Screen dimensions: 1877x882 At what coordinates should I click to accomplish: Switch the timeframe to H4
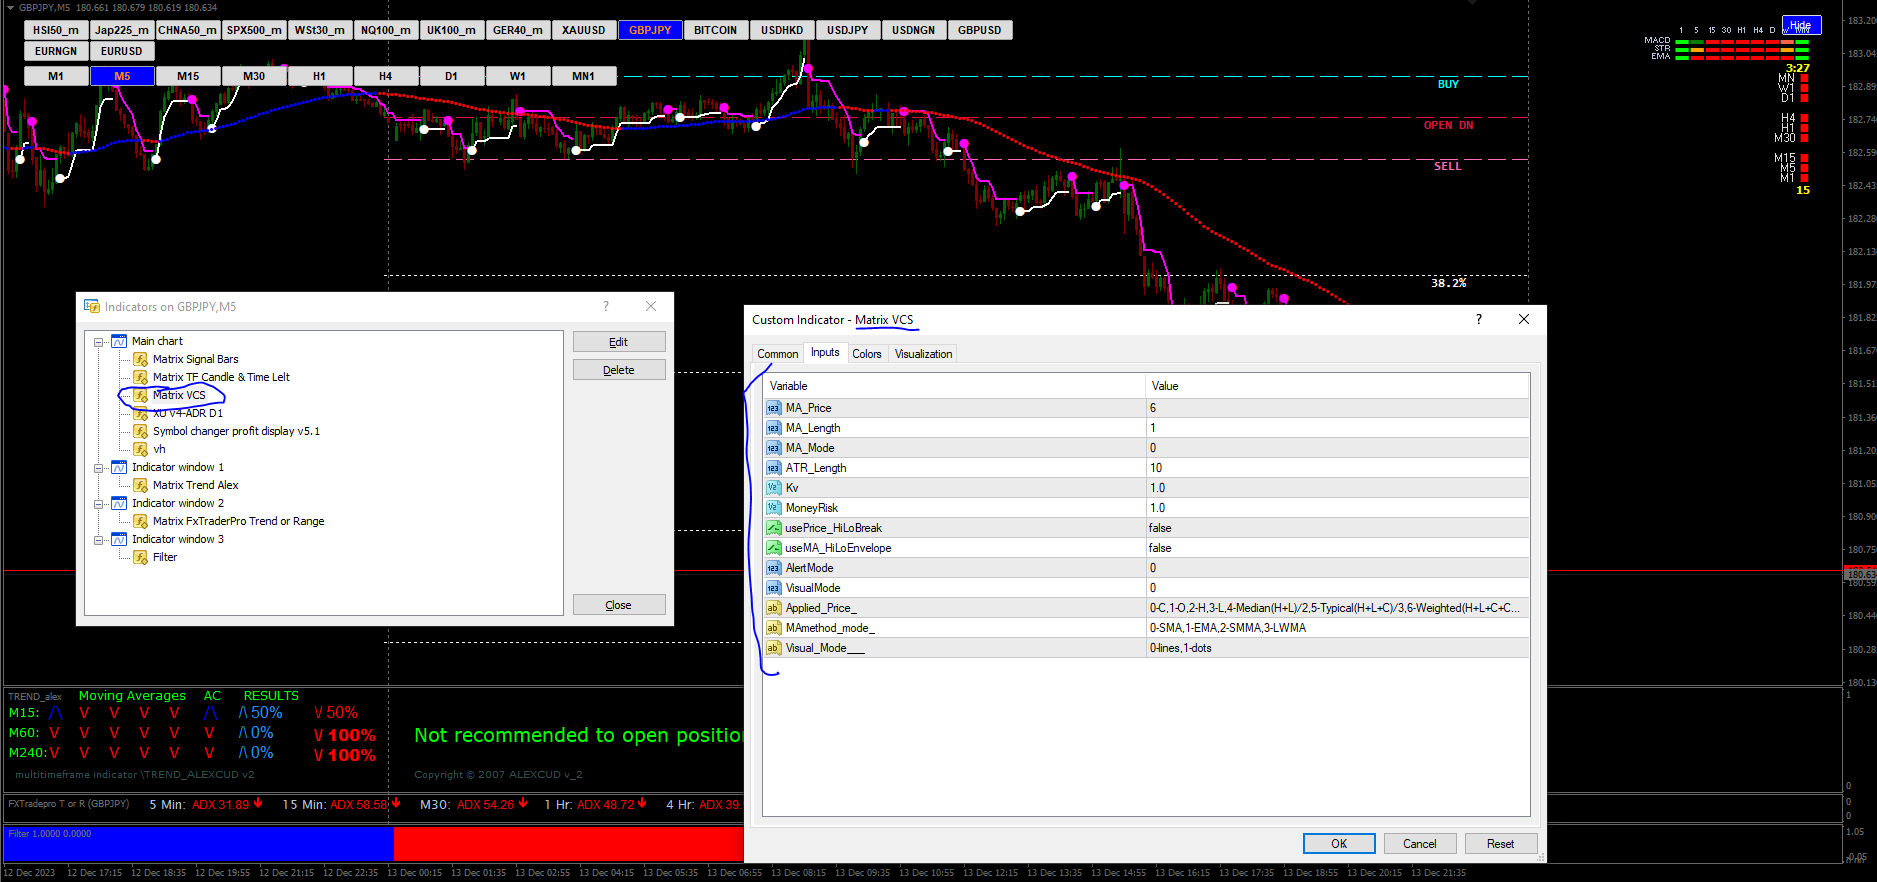[386, 76]
